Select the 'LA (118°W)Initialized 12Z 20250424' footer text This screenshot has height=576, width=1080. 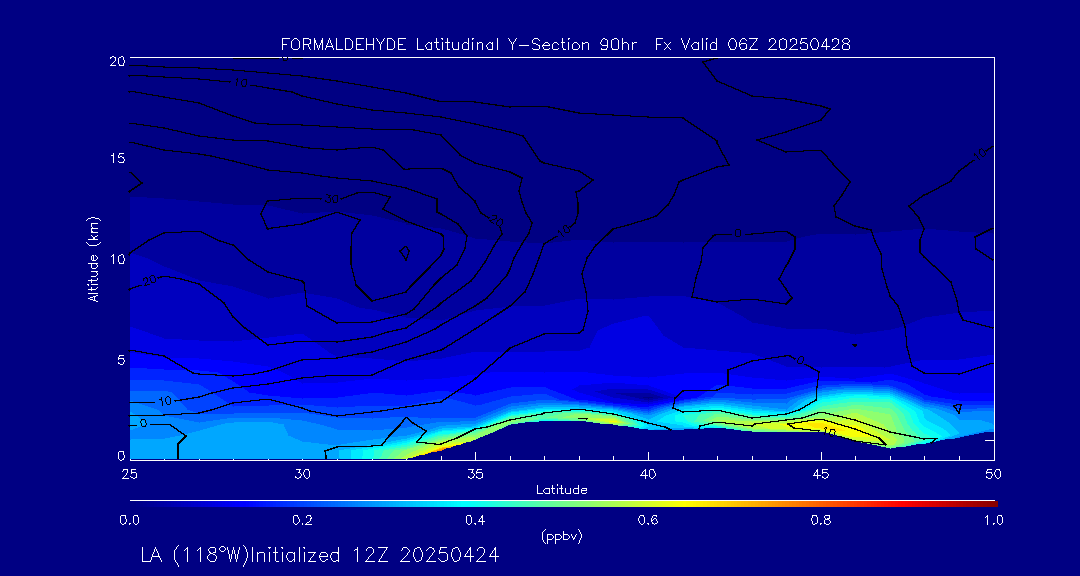click(x=320, y=555)
